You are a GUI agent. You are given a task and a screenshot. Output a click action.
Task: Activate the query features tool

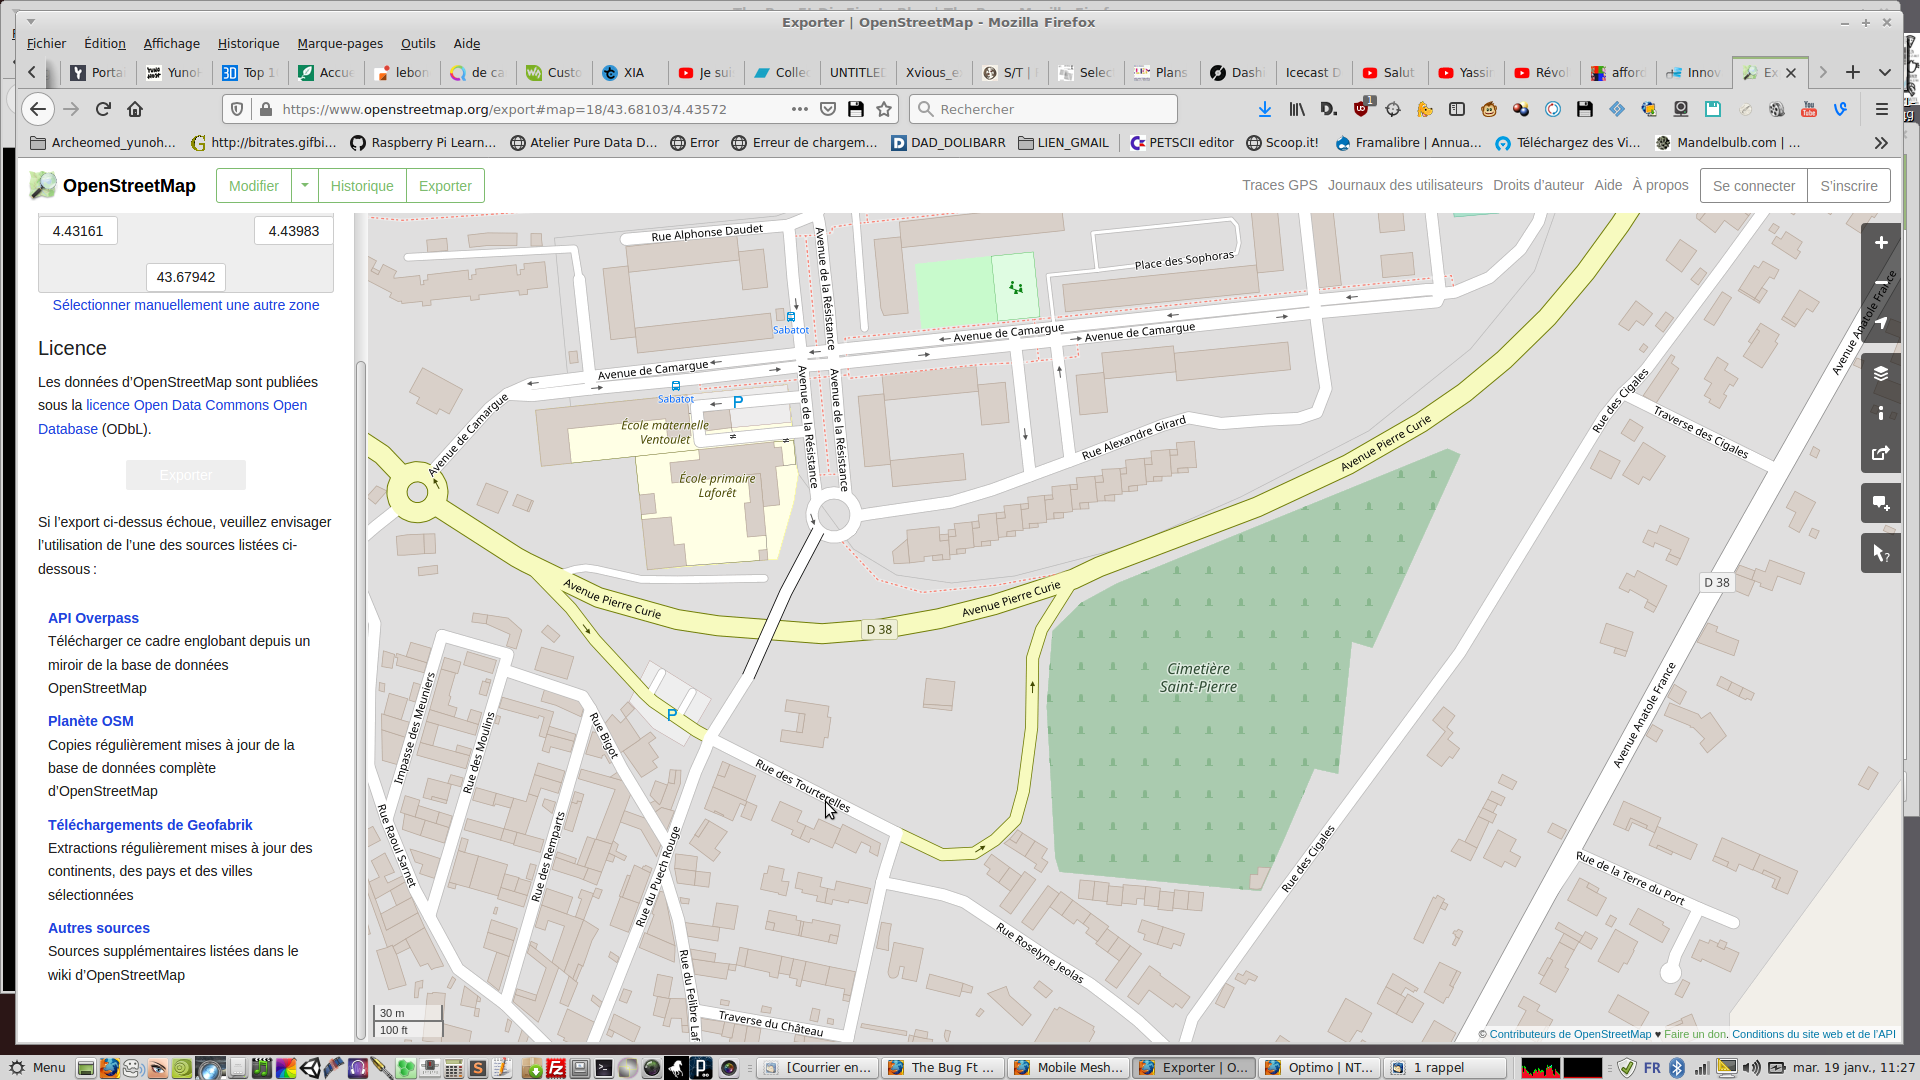click(x=1880, y=553)
